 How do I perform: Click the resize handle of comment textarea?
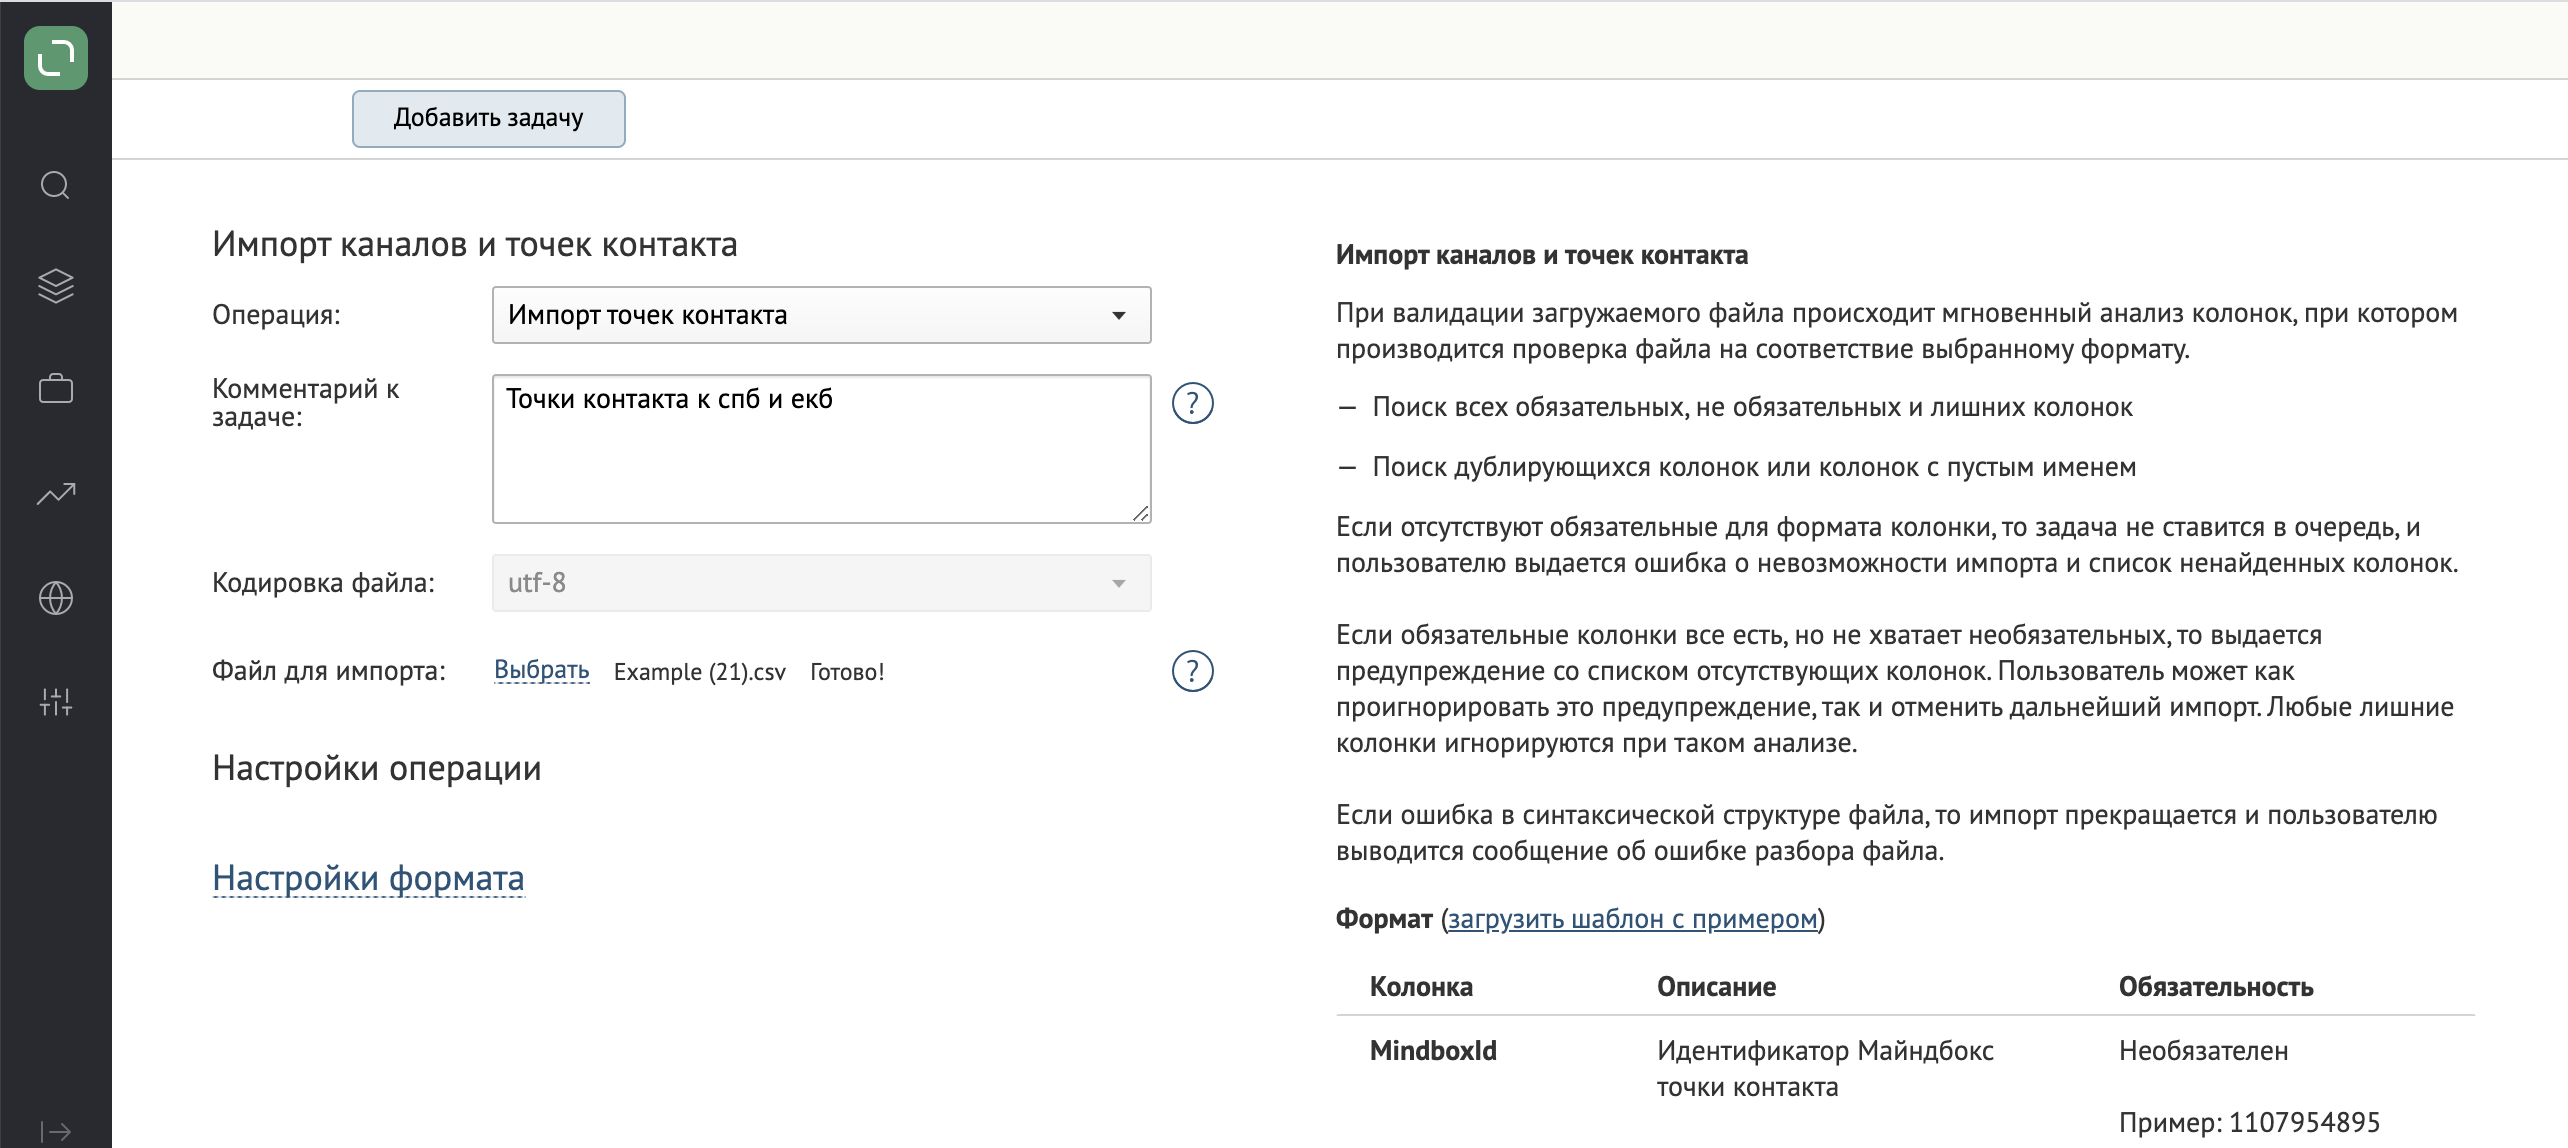click(x=1140, y=513)
